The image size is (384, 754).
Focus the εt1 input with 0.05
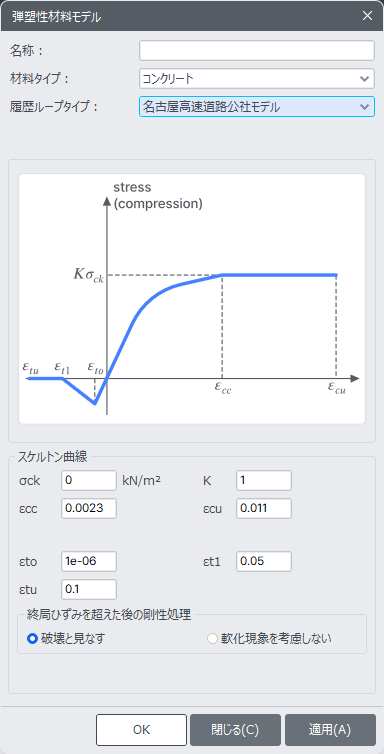coord(264,562)
